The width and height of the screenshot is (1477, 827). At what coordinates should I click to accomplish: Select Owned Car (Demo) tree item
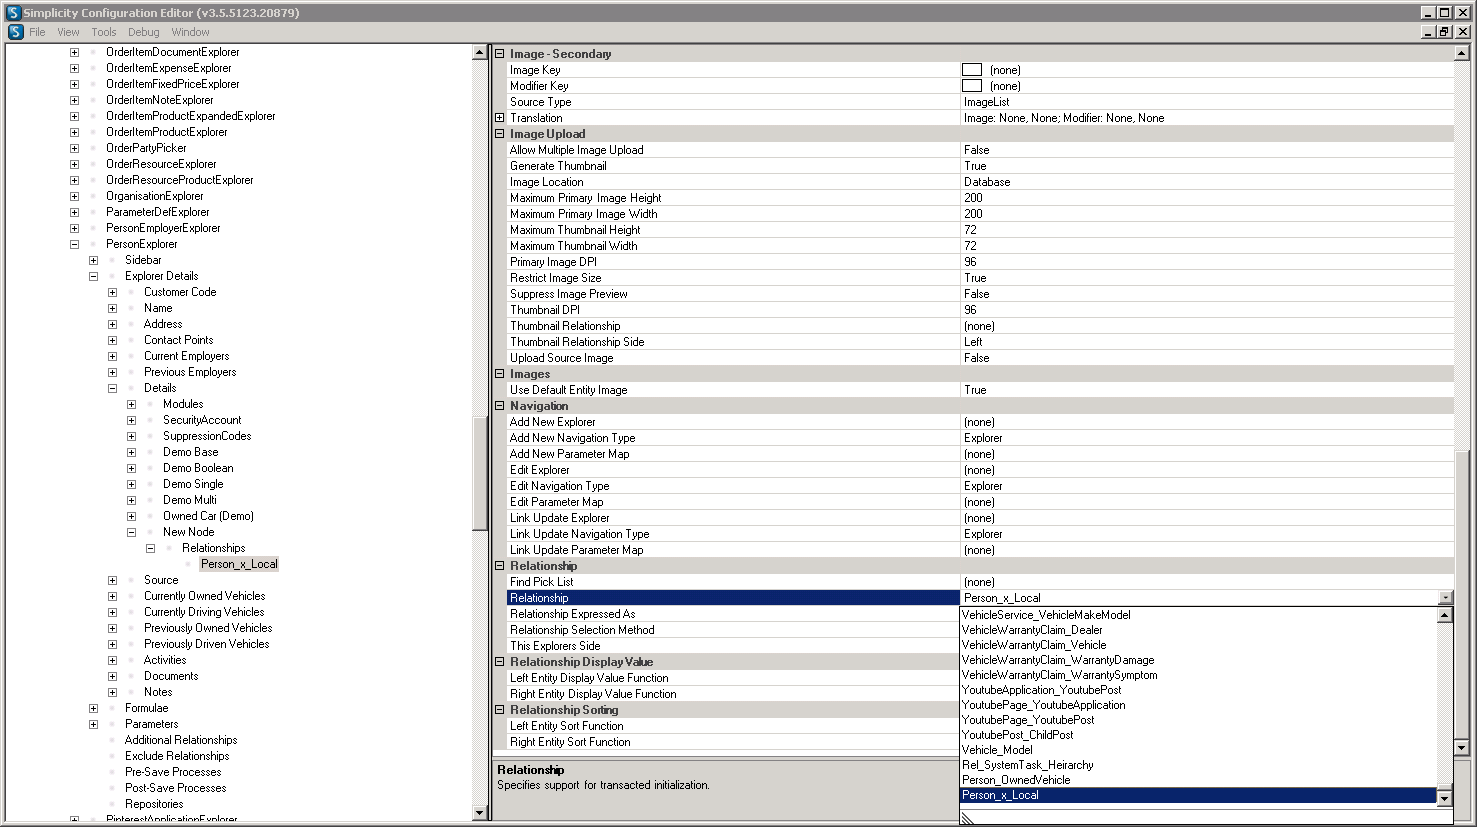[208, 516]
